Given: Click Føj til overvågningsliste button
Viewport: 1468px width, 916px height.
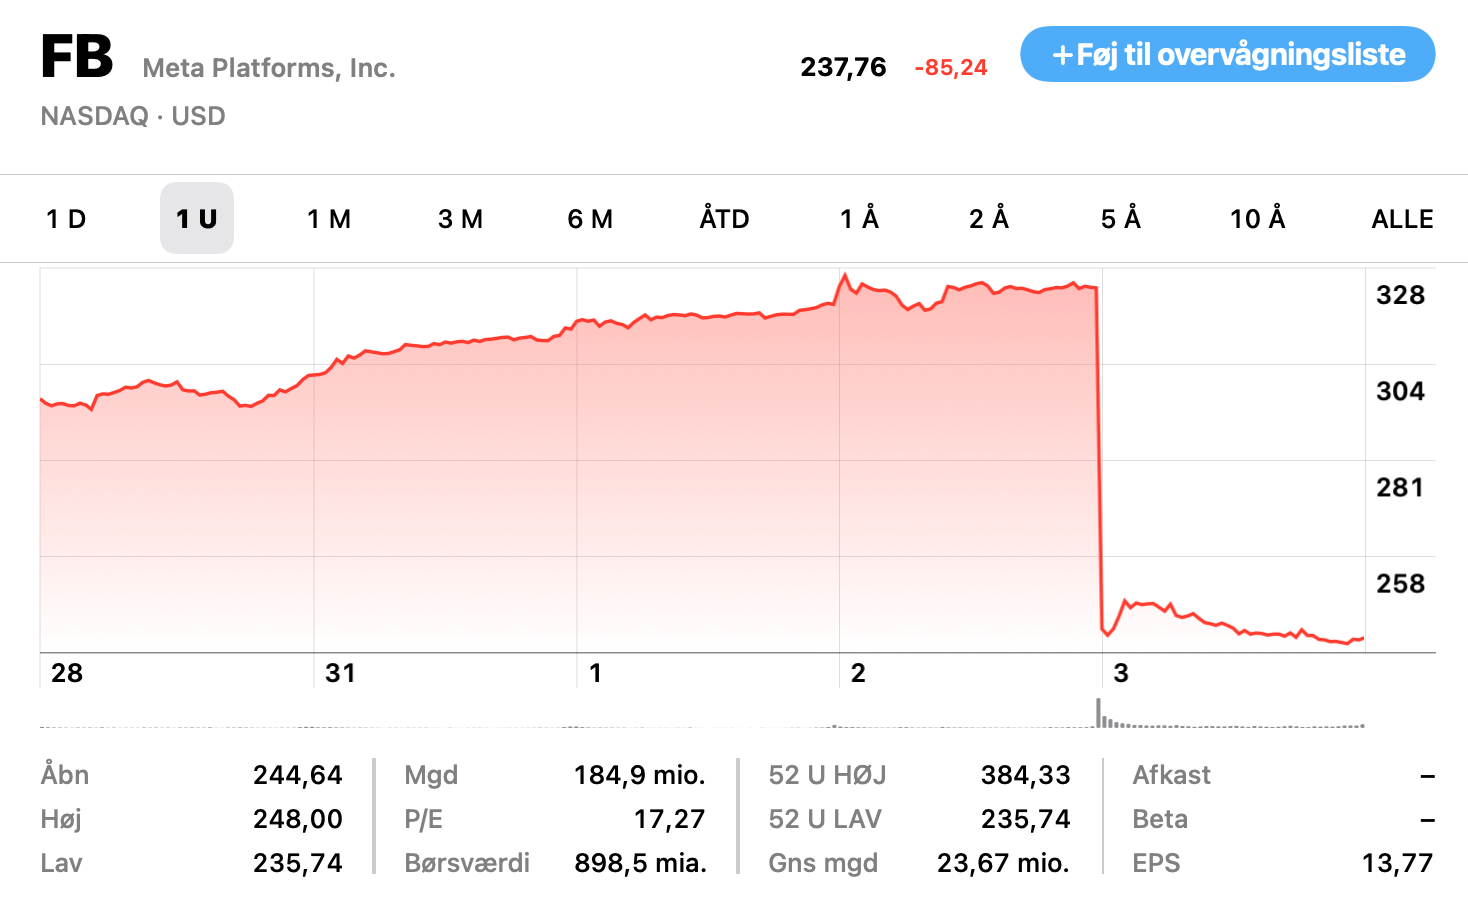Looking at the screenshot, I should coord(1227,54).
